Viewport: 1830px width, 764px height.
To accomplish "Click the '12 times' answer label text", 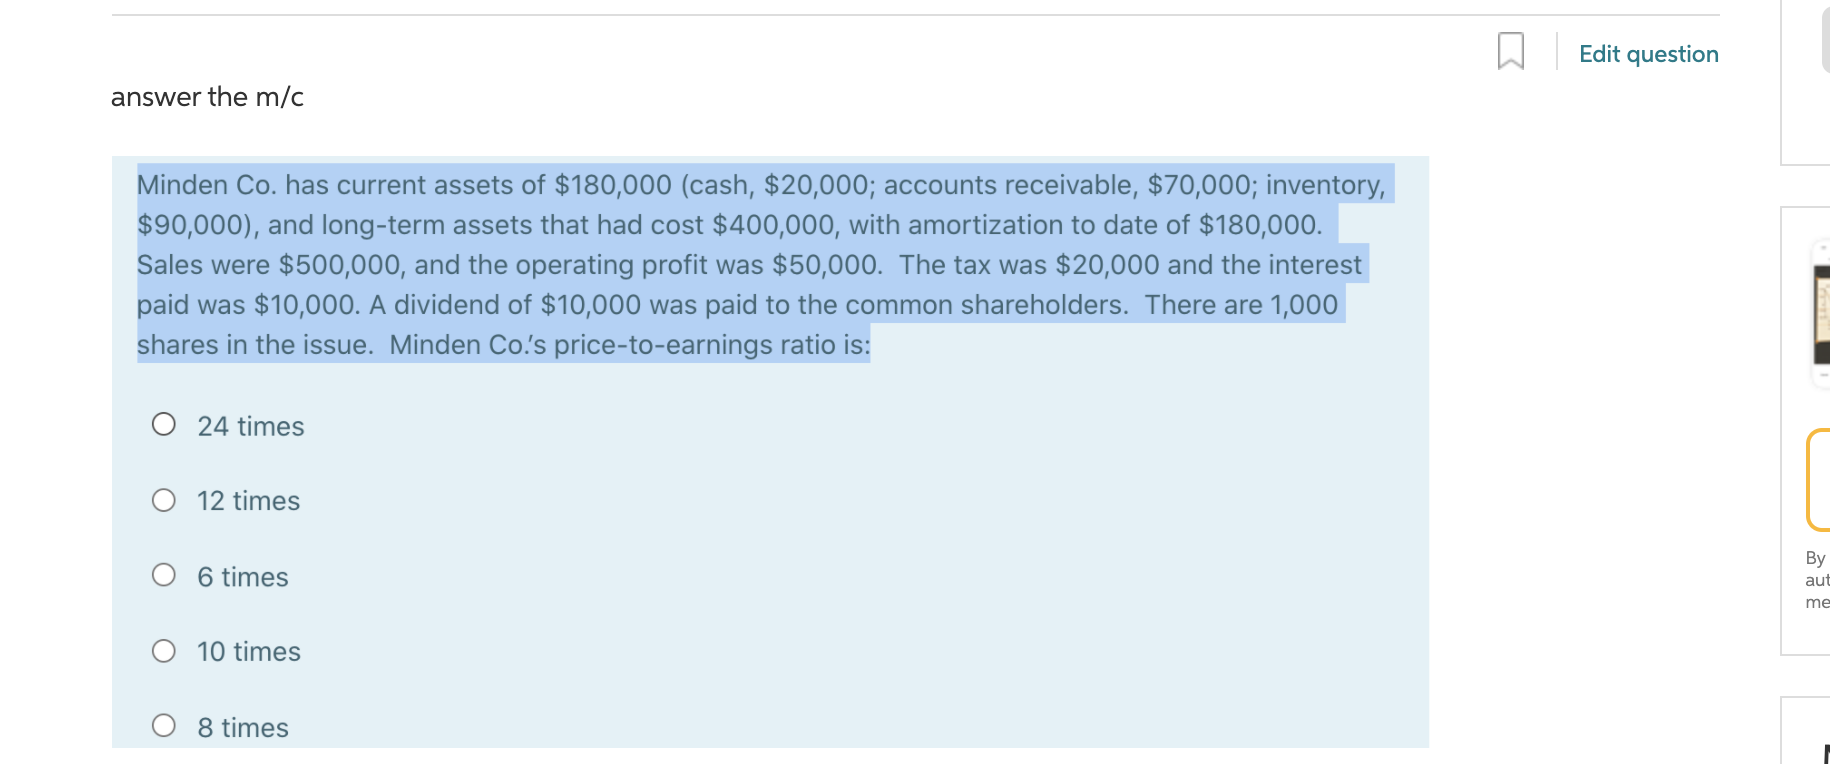I will tap(249, 500).
